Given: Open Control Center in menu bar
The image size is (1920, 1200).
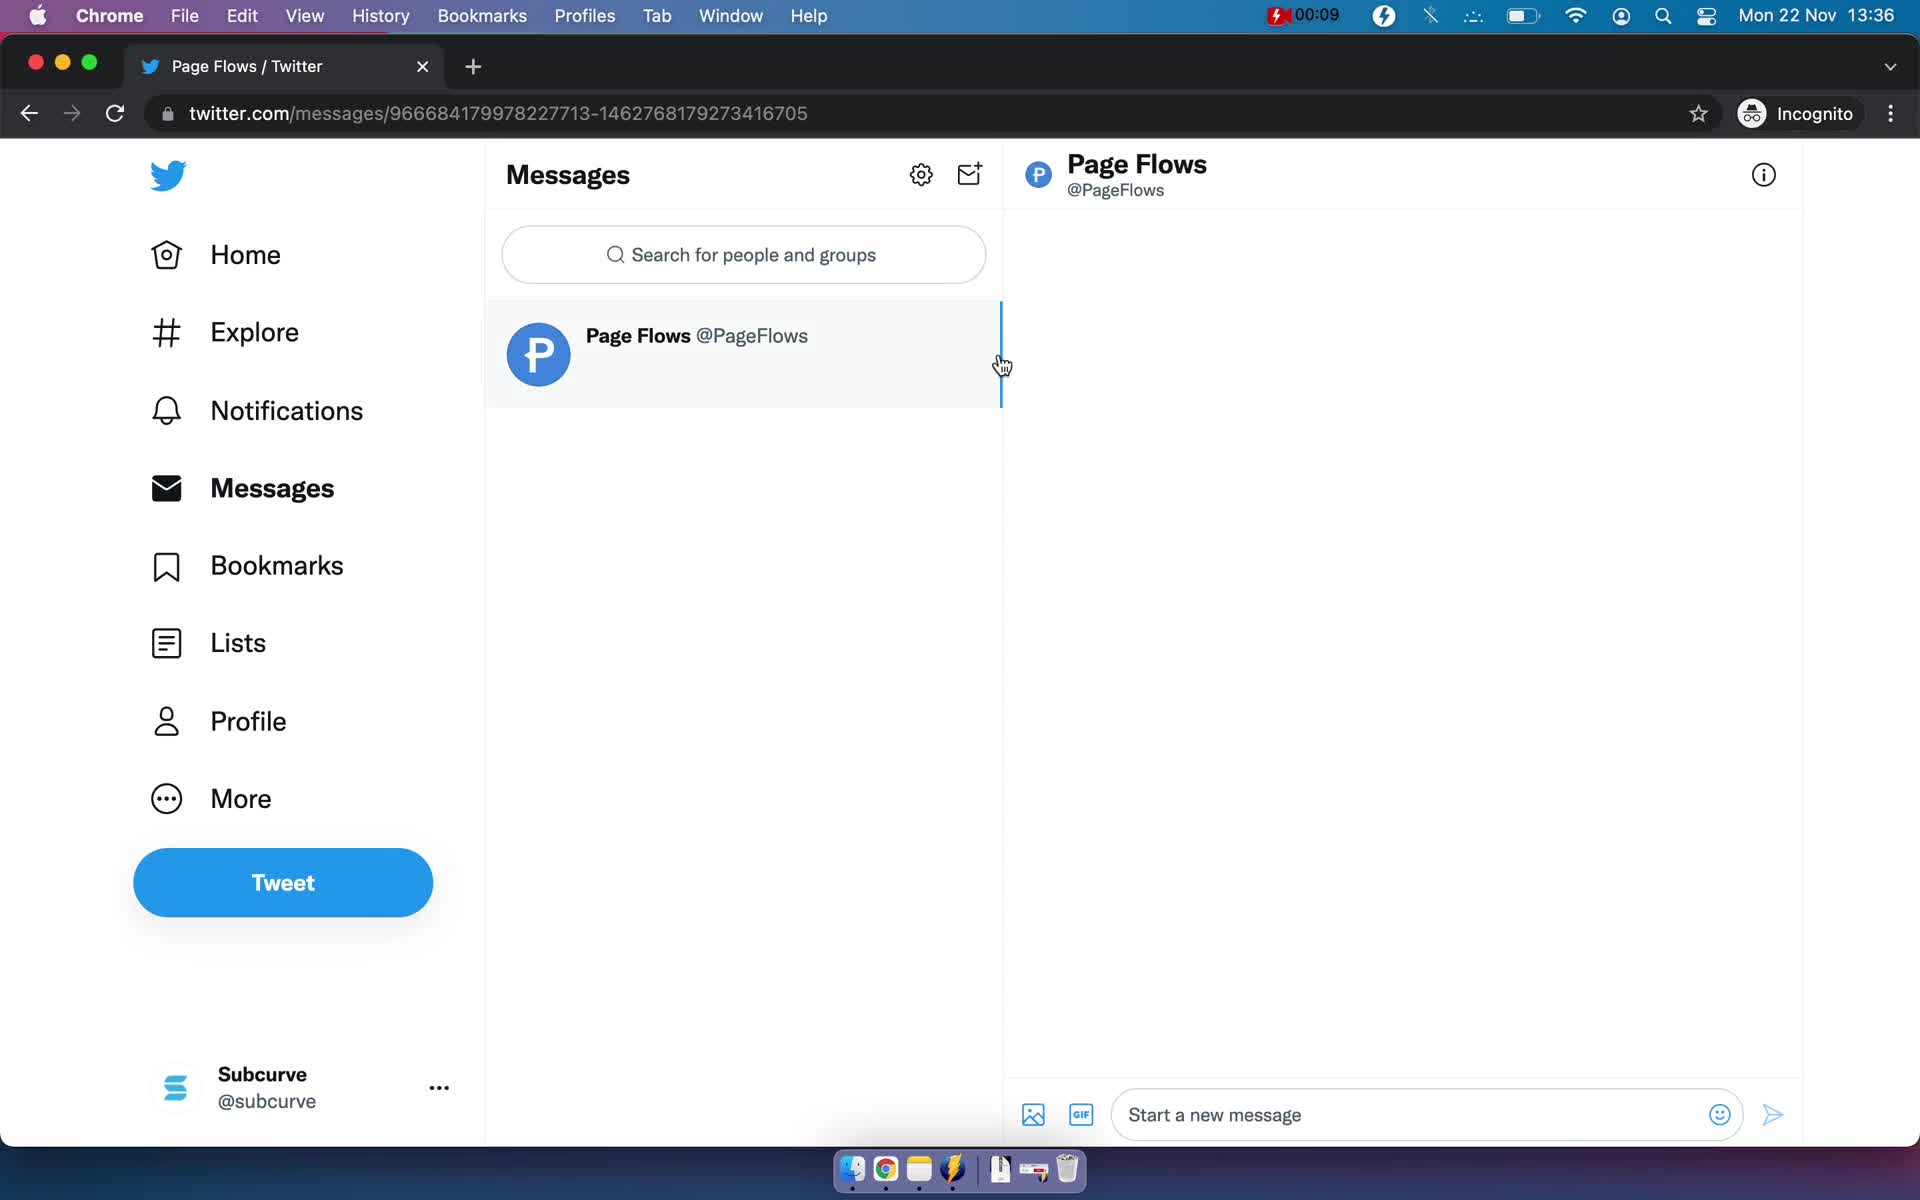Looking at the screenshot, I should [x=1707, y=16].
